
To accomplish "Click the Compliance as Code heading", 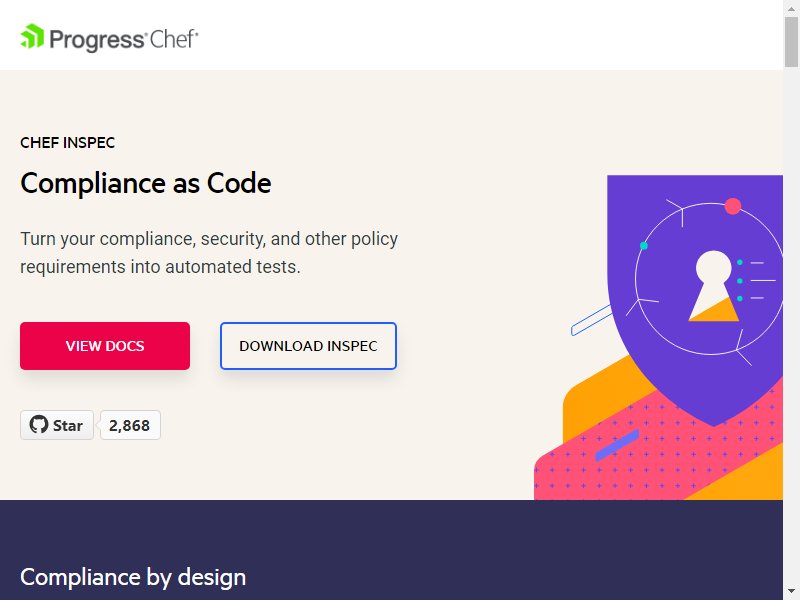I will 146,183.
